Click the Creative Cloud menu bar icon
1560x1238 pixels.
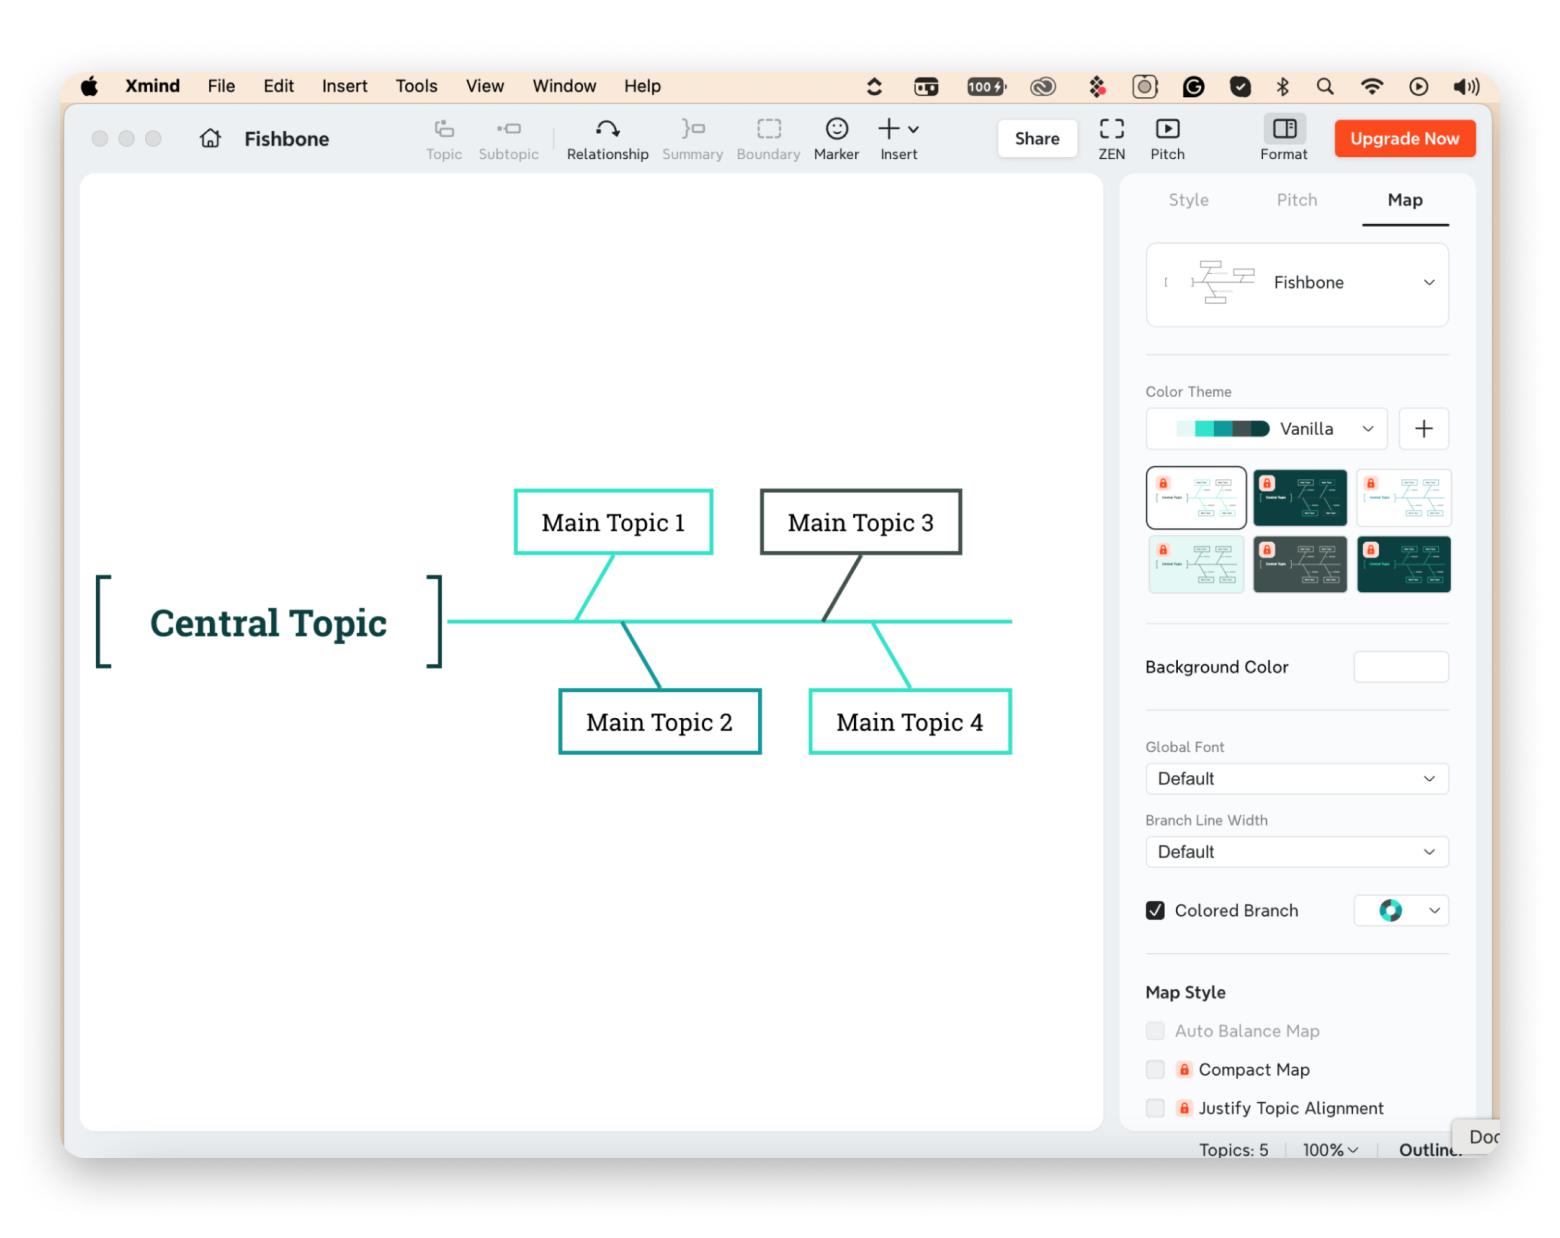pyautogui.click(x=1043, y=86)
